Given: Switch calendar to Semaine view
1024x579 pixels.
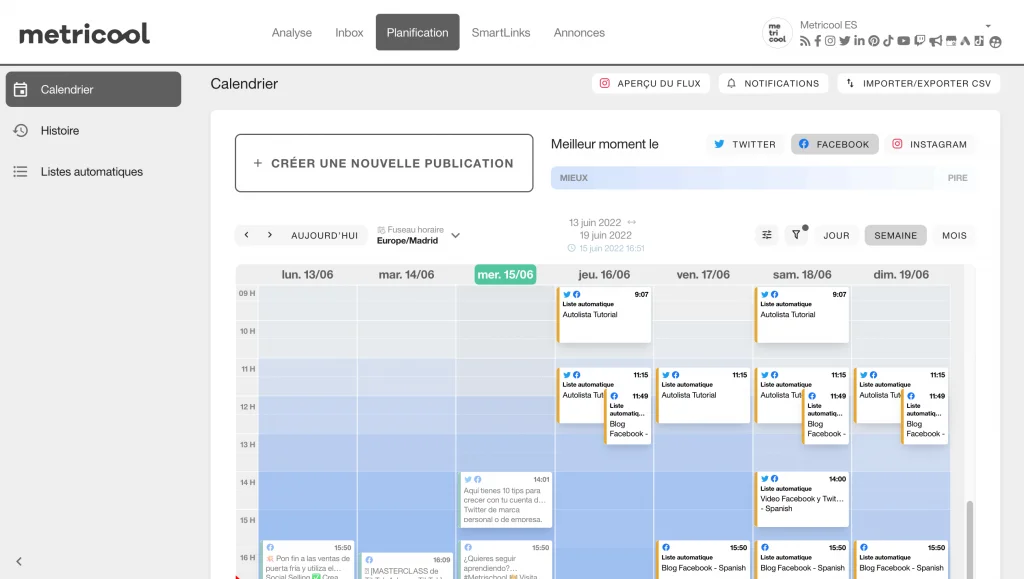Looking at the screenshot, I should [x=895, y=236].
